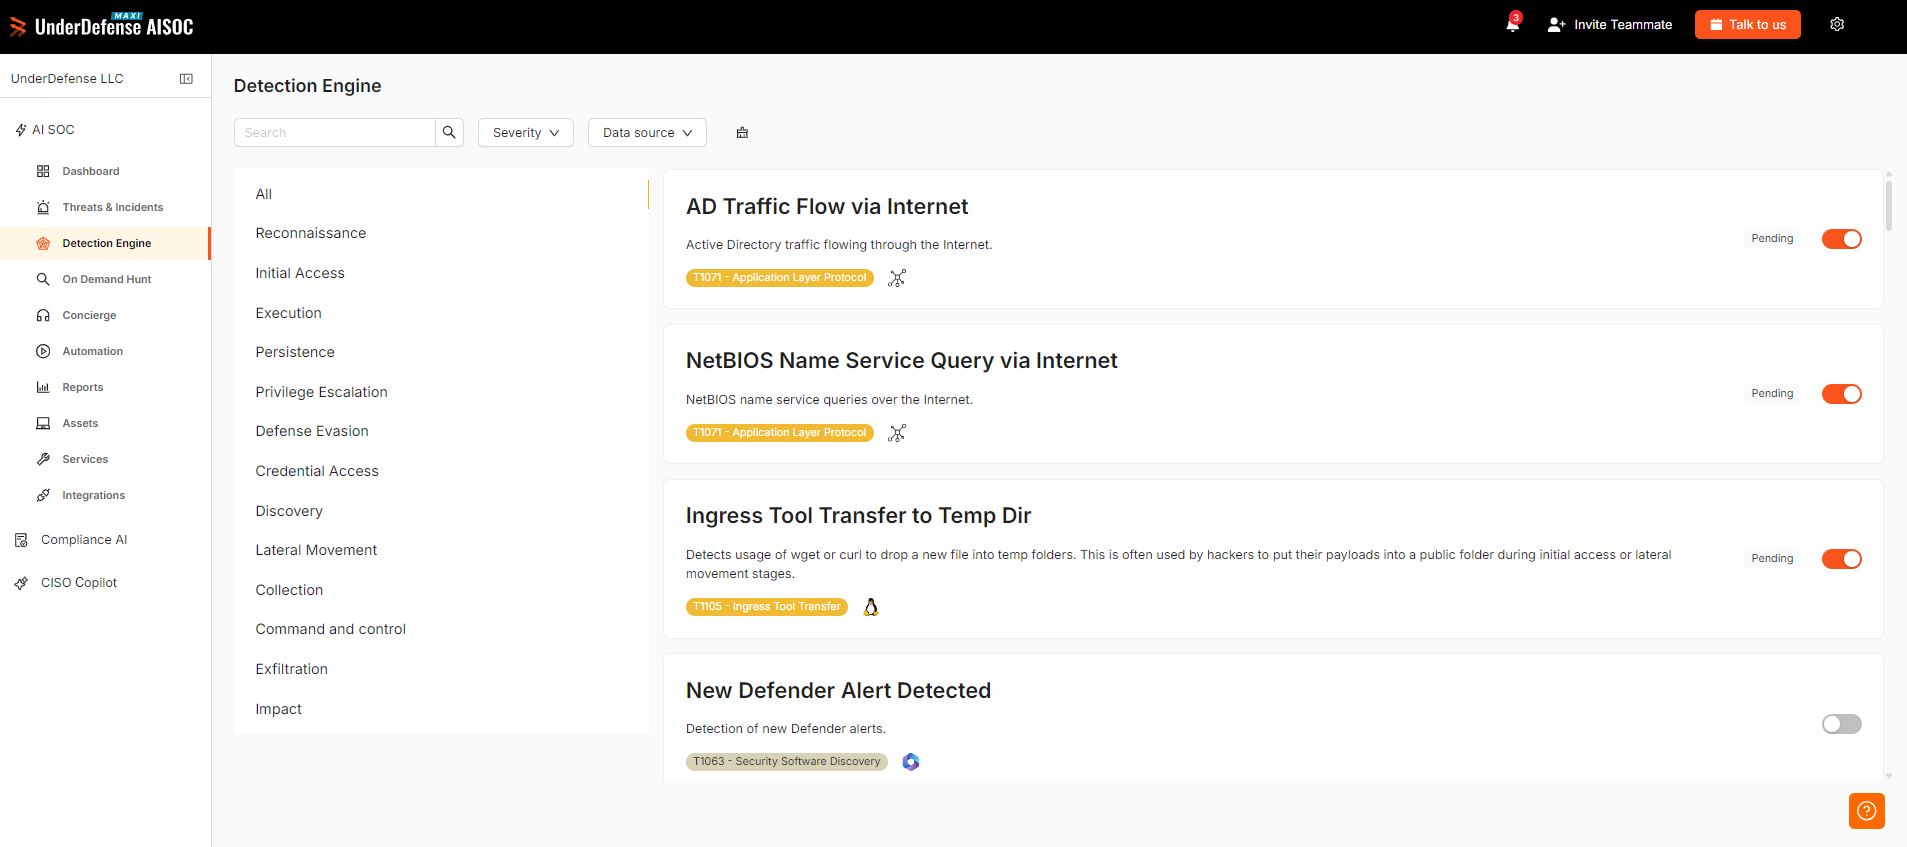Click Defender icon on New Defender Alert card
This screenshot has width=1907, height=847.
(911, 762)
